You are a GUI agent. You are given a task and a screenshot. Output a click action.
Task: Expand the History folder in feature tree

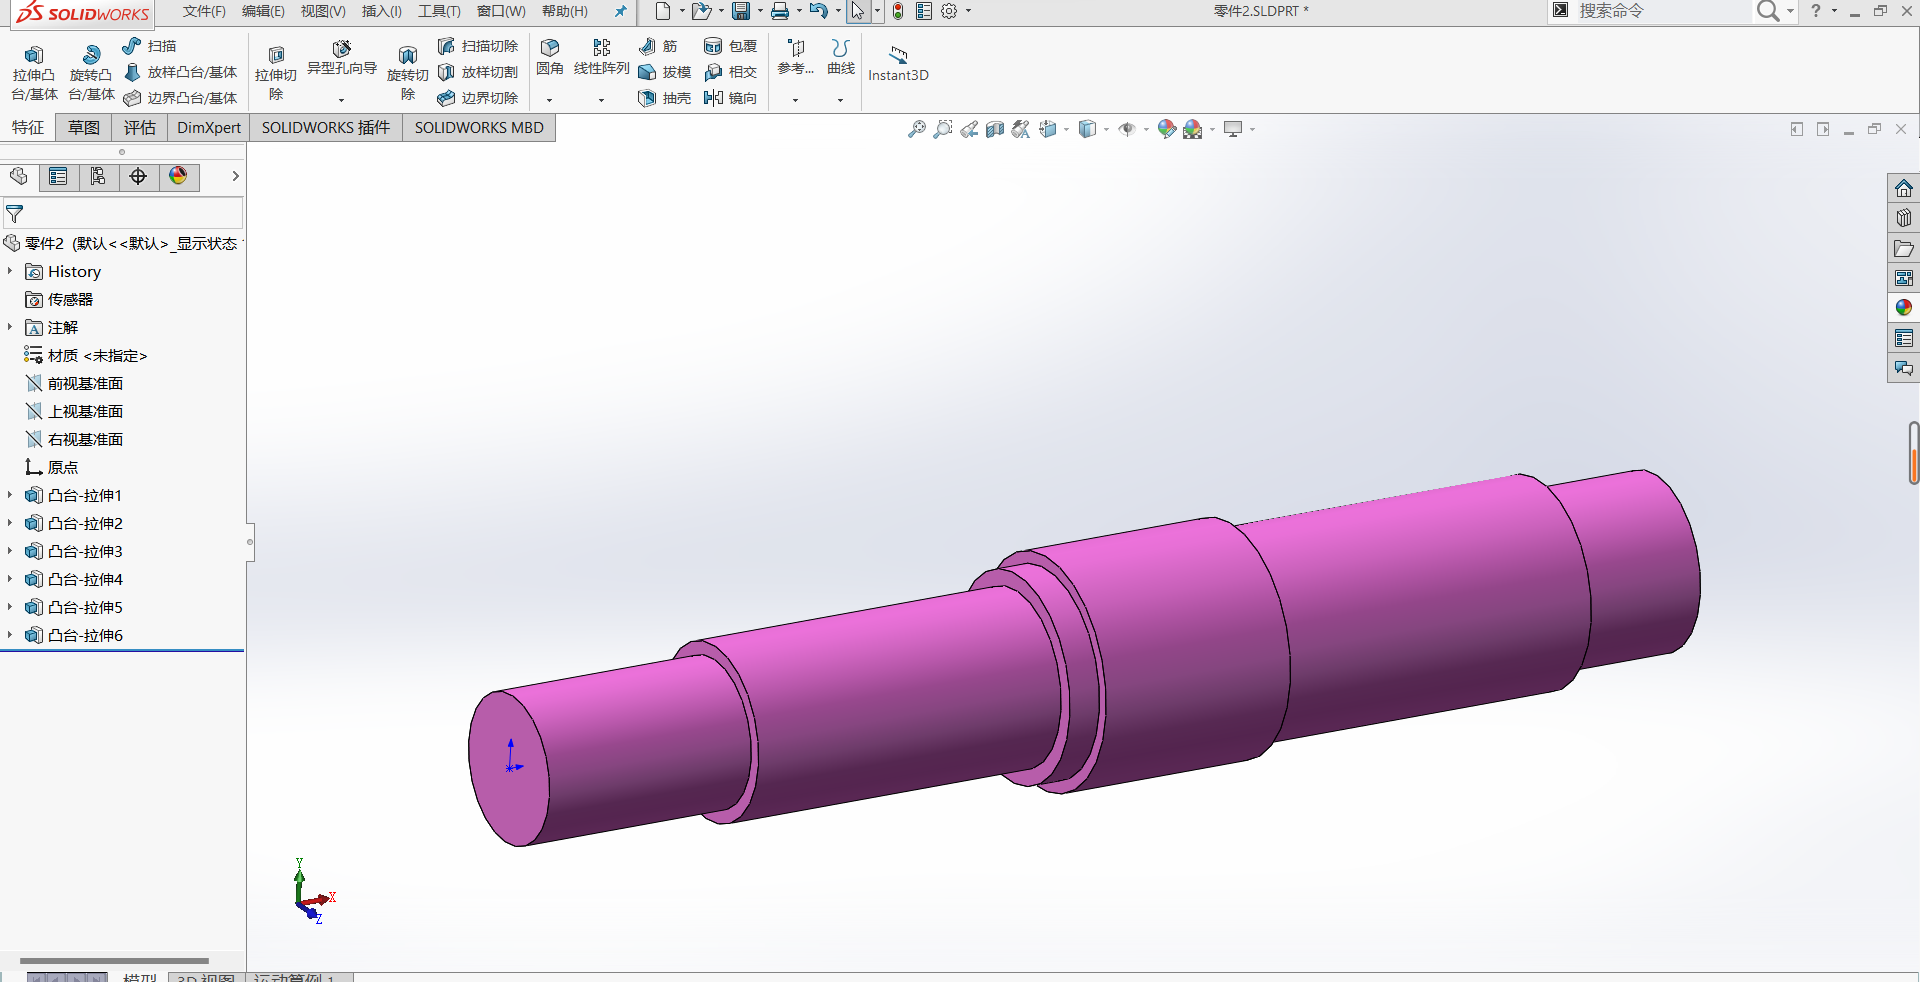[x=10, y=271]
